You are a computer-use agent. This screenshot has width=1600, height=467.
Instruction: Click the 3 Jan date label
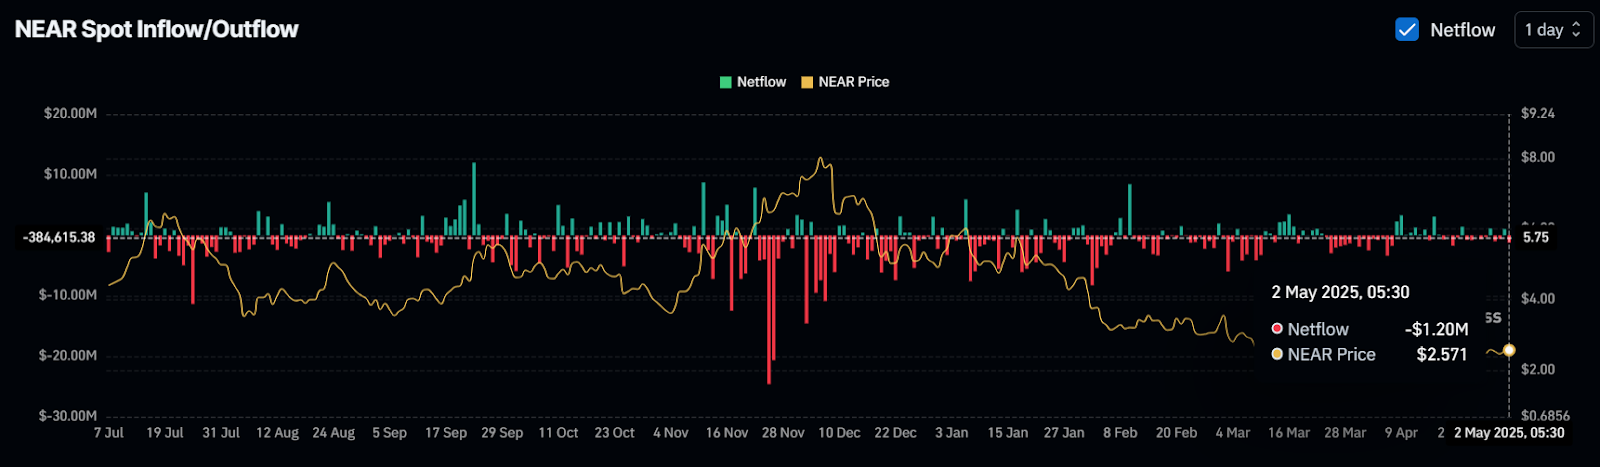click(952, 433)
